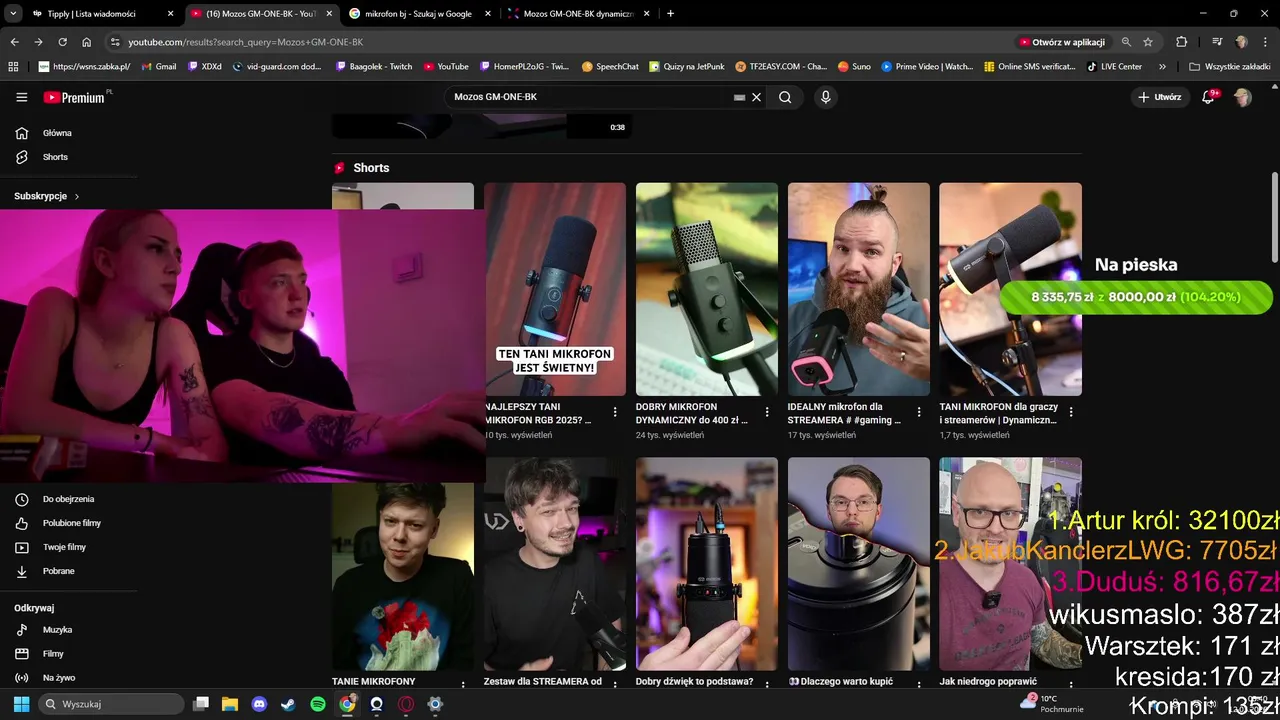This screenshot has height=720, width=1280.
Task: Open YouTube notifications bell
Action: (x=1208, y=97)
